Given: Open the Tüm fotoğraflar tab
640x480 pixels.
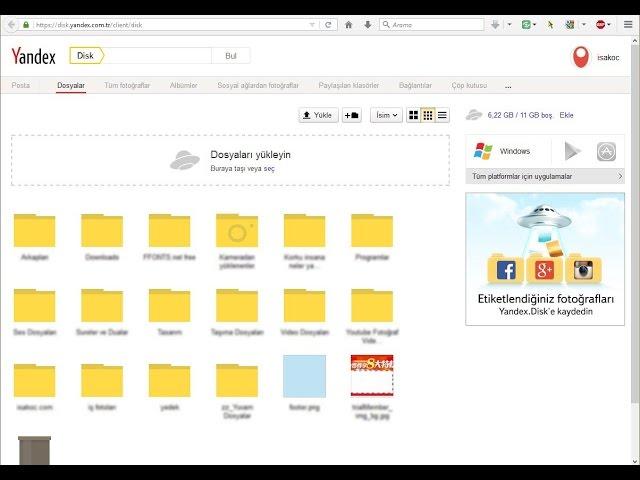Looking at the screenshot, I should tap(127, 85).
